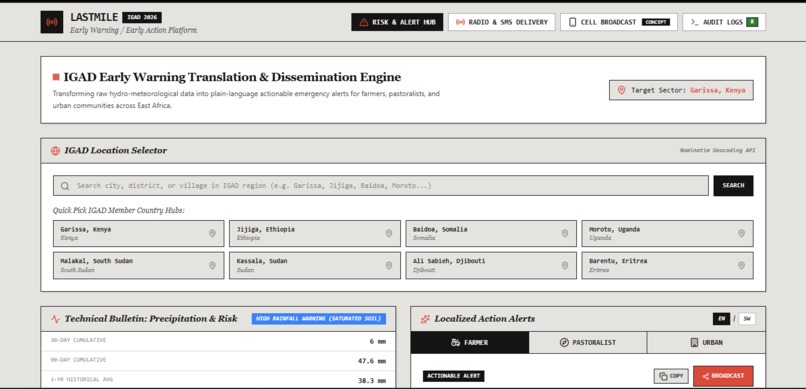Click the copy icon in the COPY button

pos(663,376)
